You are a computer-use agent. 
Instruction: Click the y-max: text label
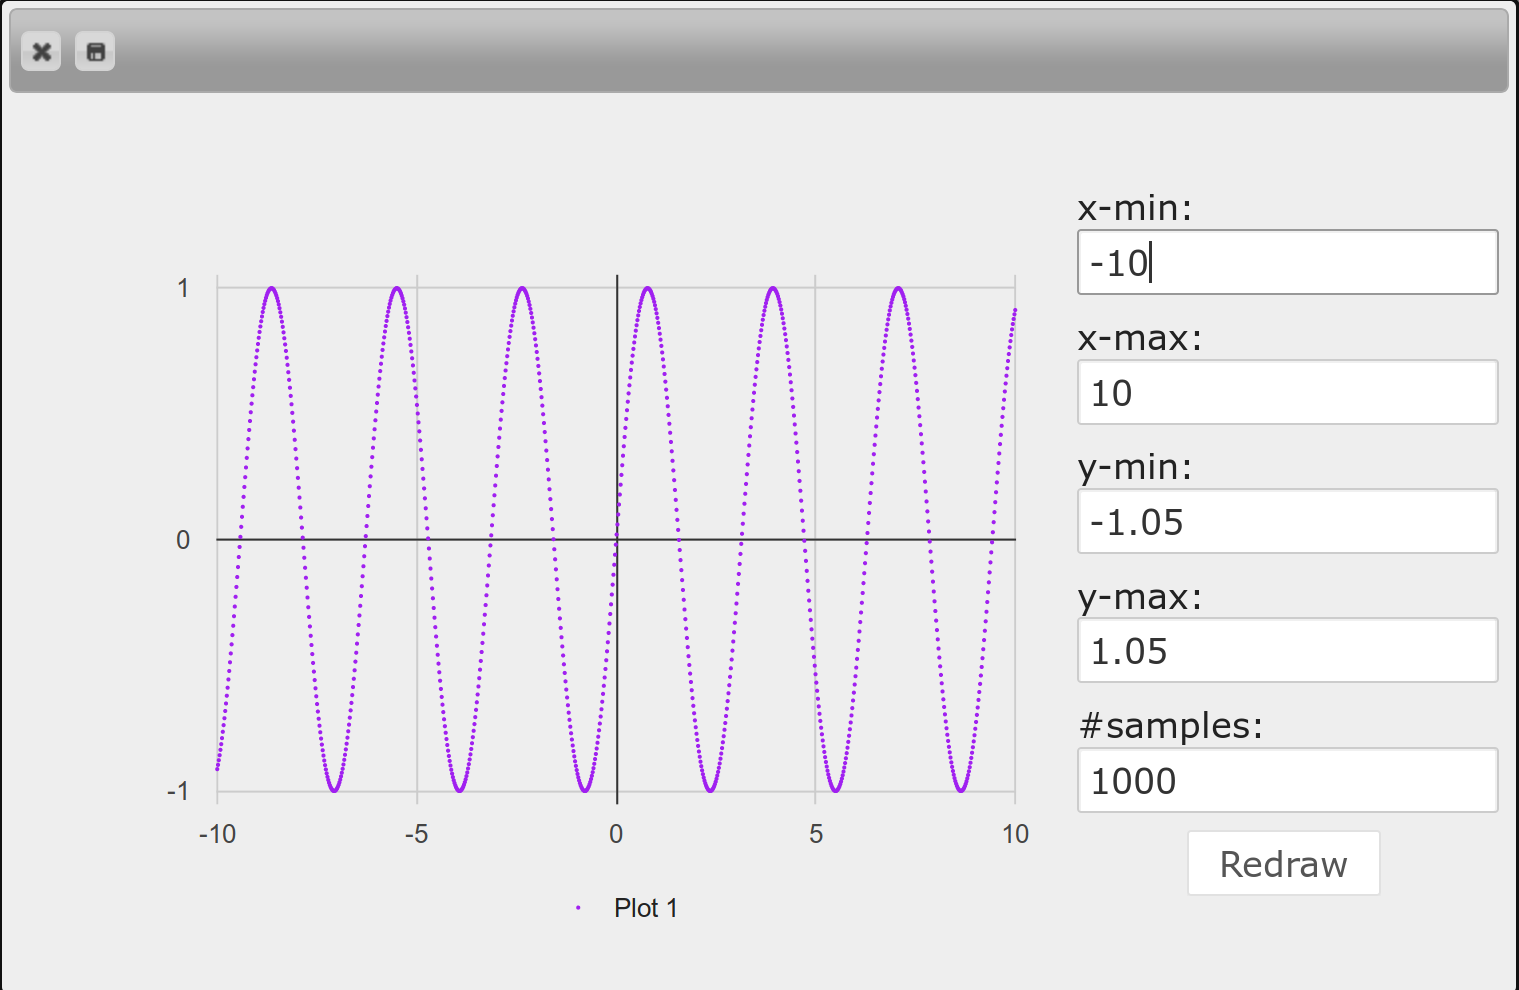tap(1139, 597)
